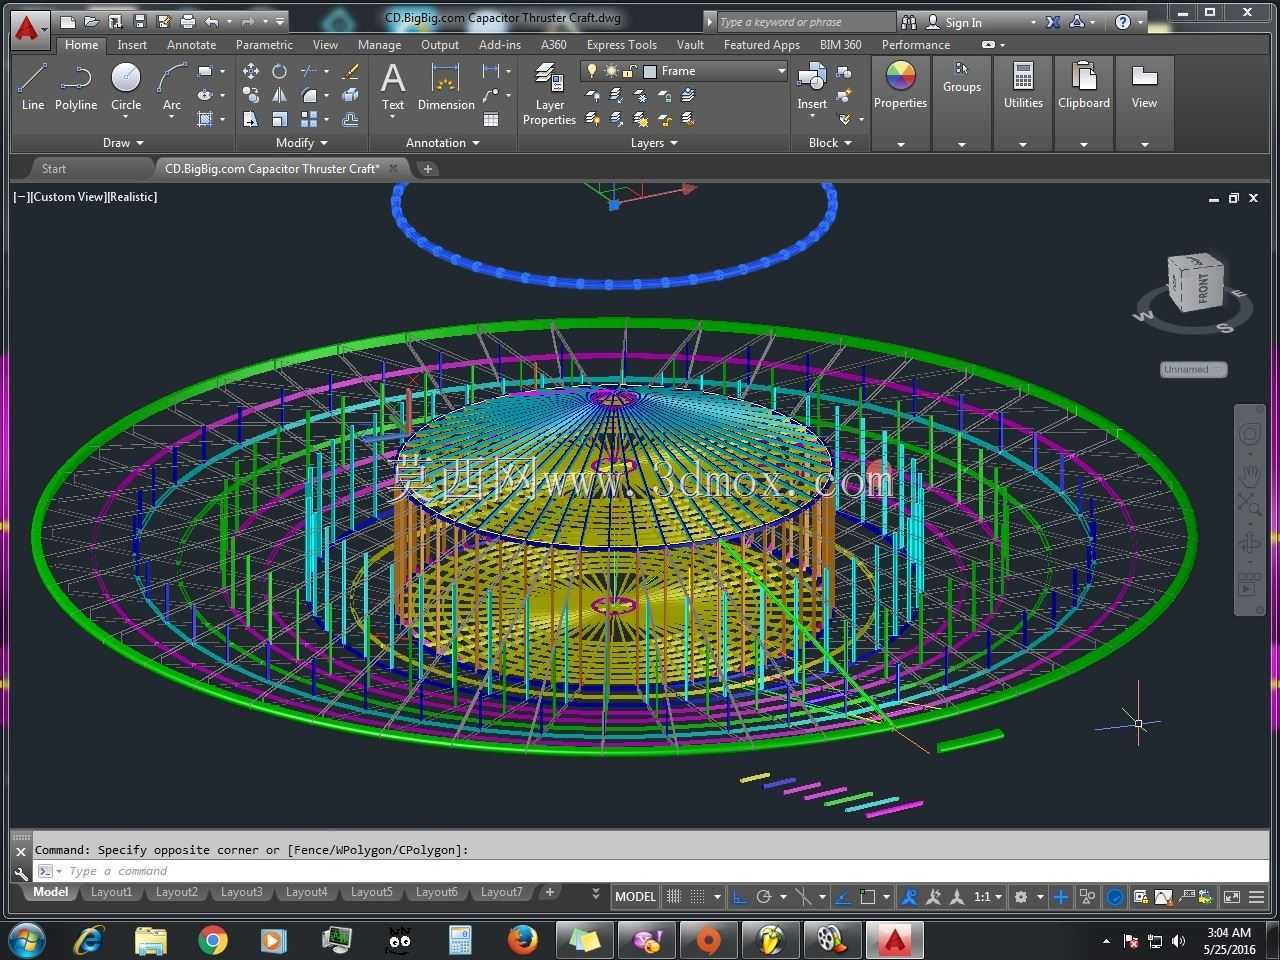Toggle drawing grid display in status bar

point(673,897)
